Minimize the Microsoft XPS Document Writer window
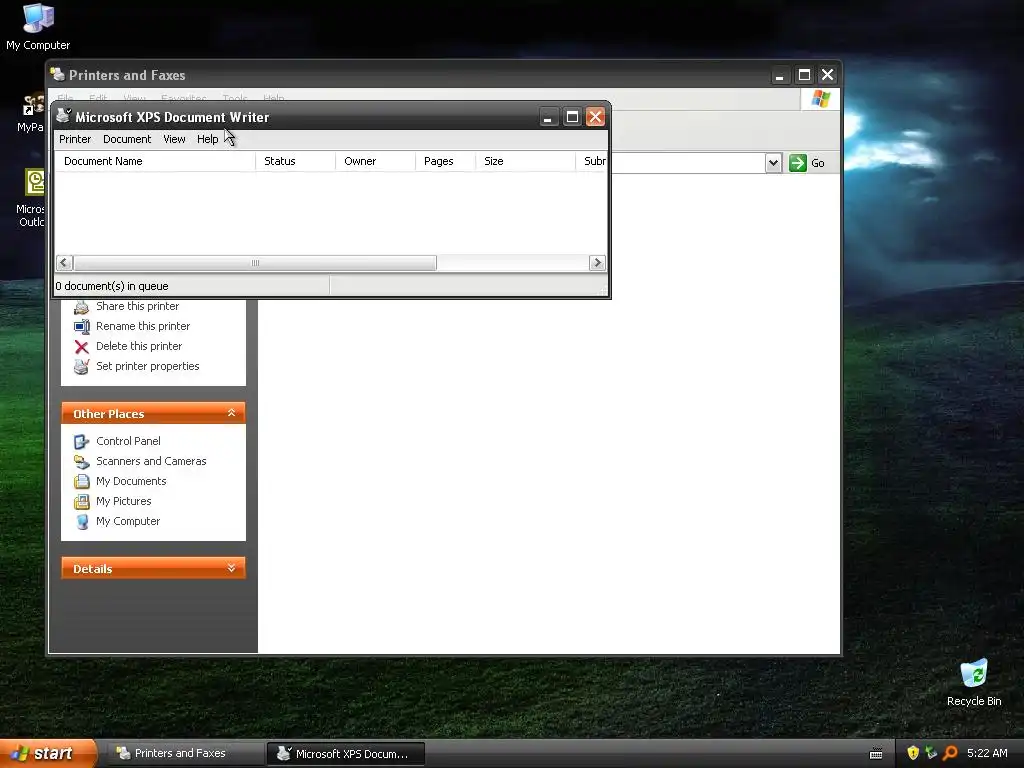Image resolution: width=1024 pixels, height=768 pixels. [x=548, y=117]
